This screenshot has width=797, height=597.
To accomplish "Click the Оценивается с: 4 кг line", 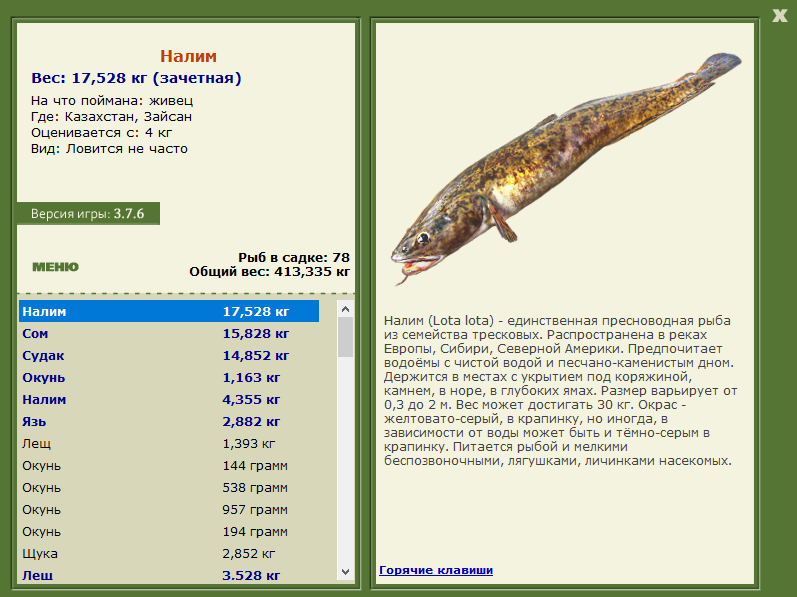I will (102, 133).
